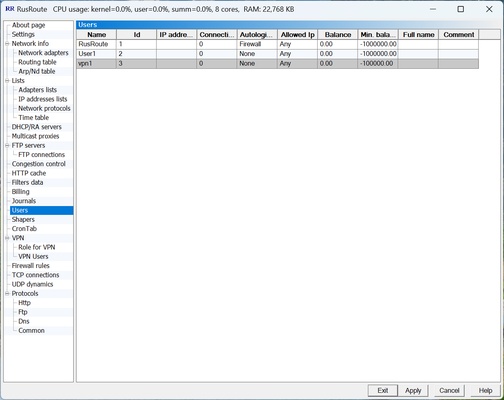This screenshot has height=400, width=504.
Task: Sort users by Id column header
Action: pos(137,35)
